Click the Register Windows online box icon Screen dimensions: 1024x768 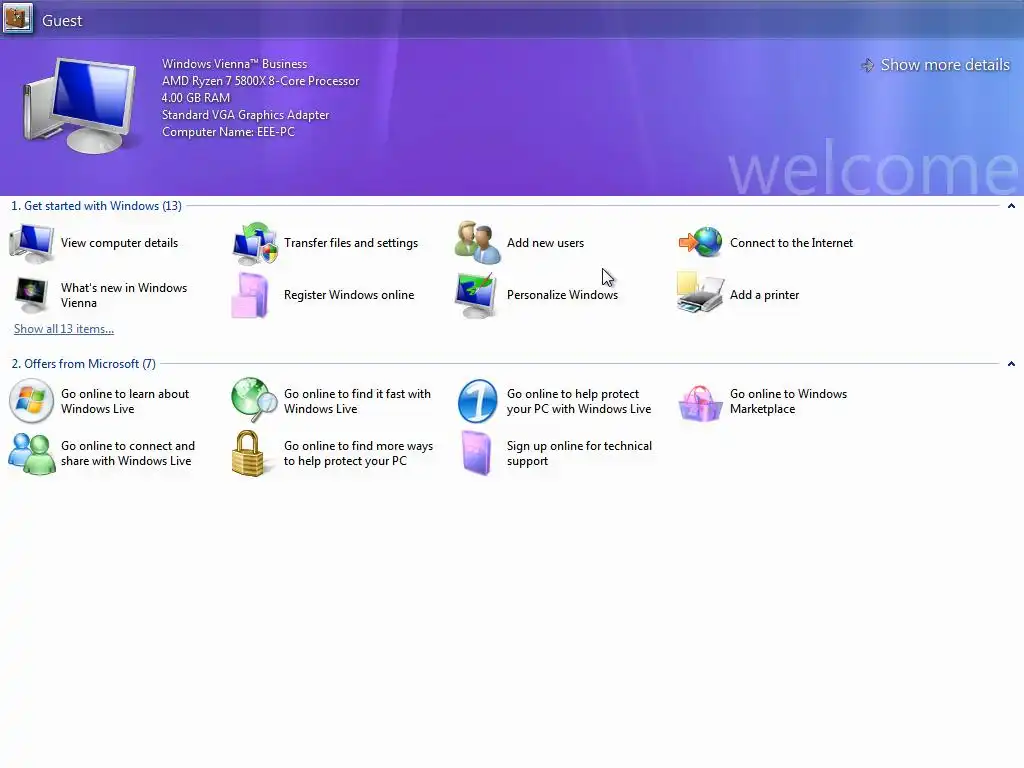[x=251, y=295]
